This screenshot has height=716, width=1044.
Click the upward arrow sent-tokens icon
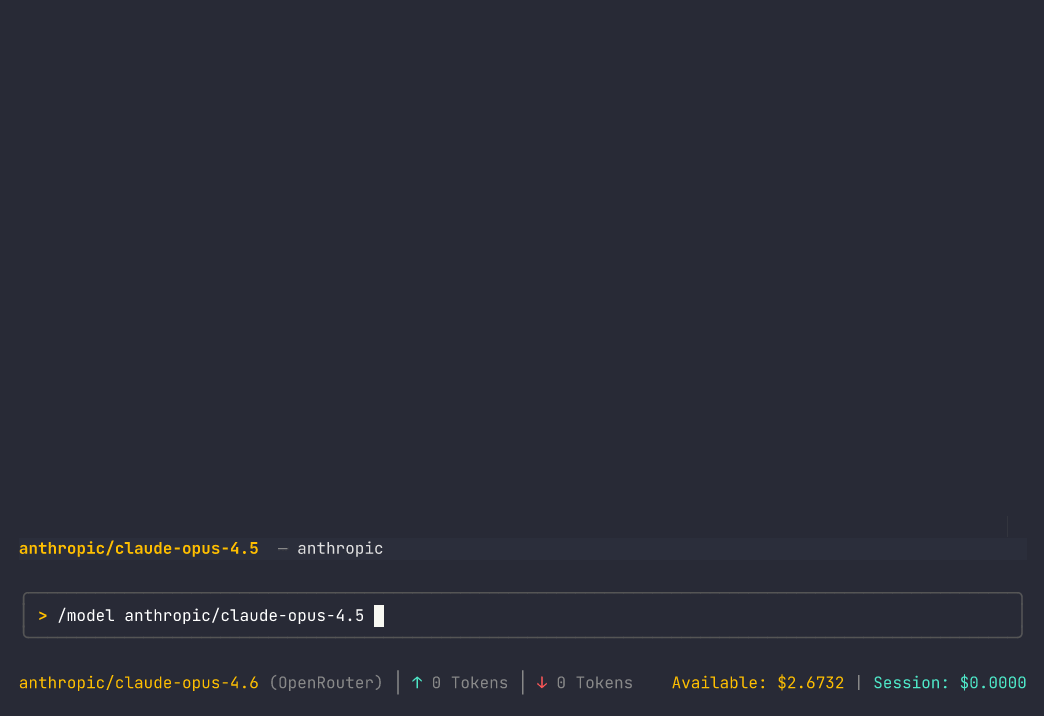[x=416, y=682]
